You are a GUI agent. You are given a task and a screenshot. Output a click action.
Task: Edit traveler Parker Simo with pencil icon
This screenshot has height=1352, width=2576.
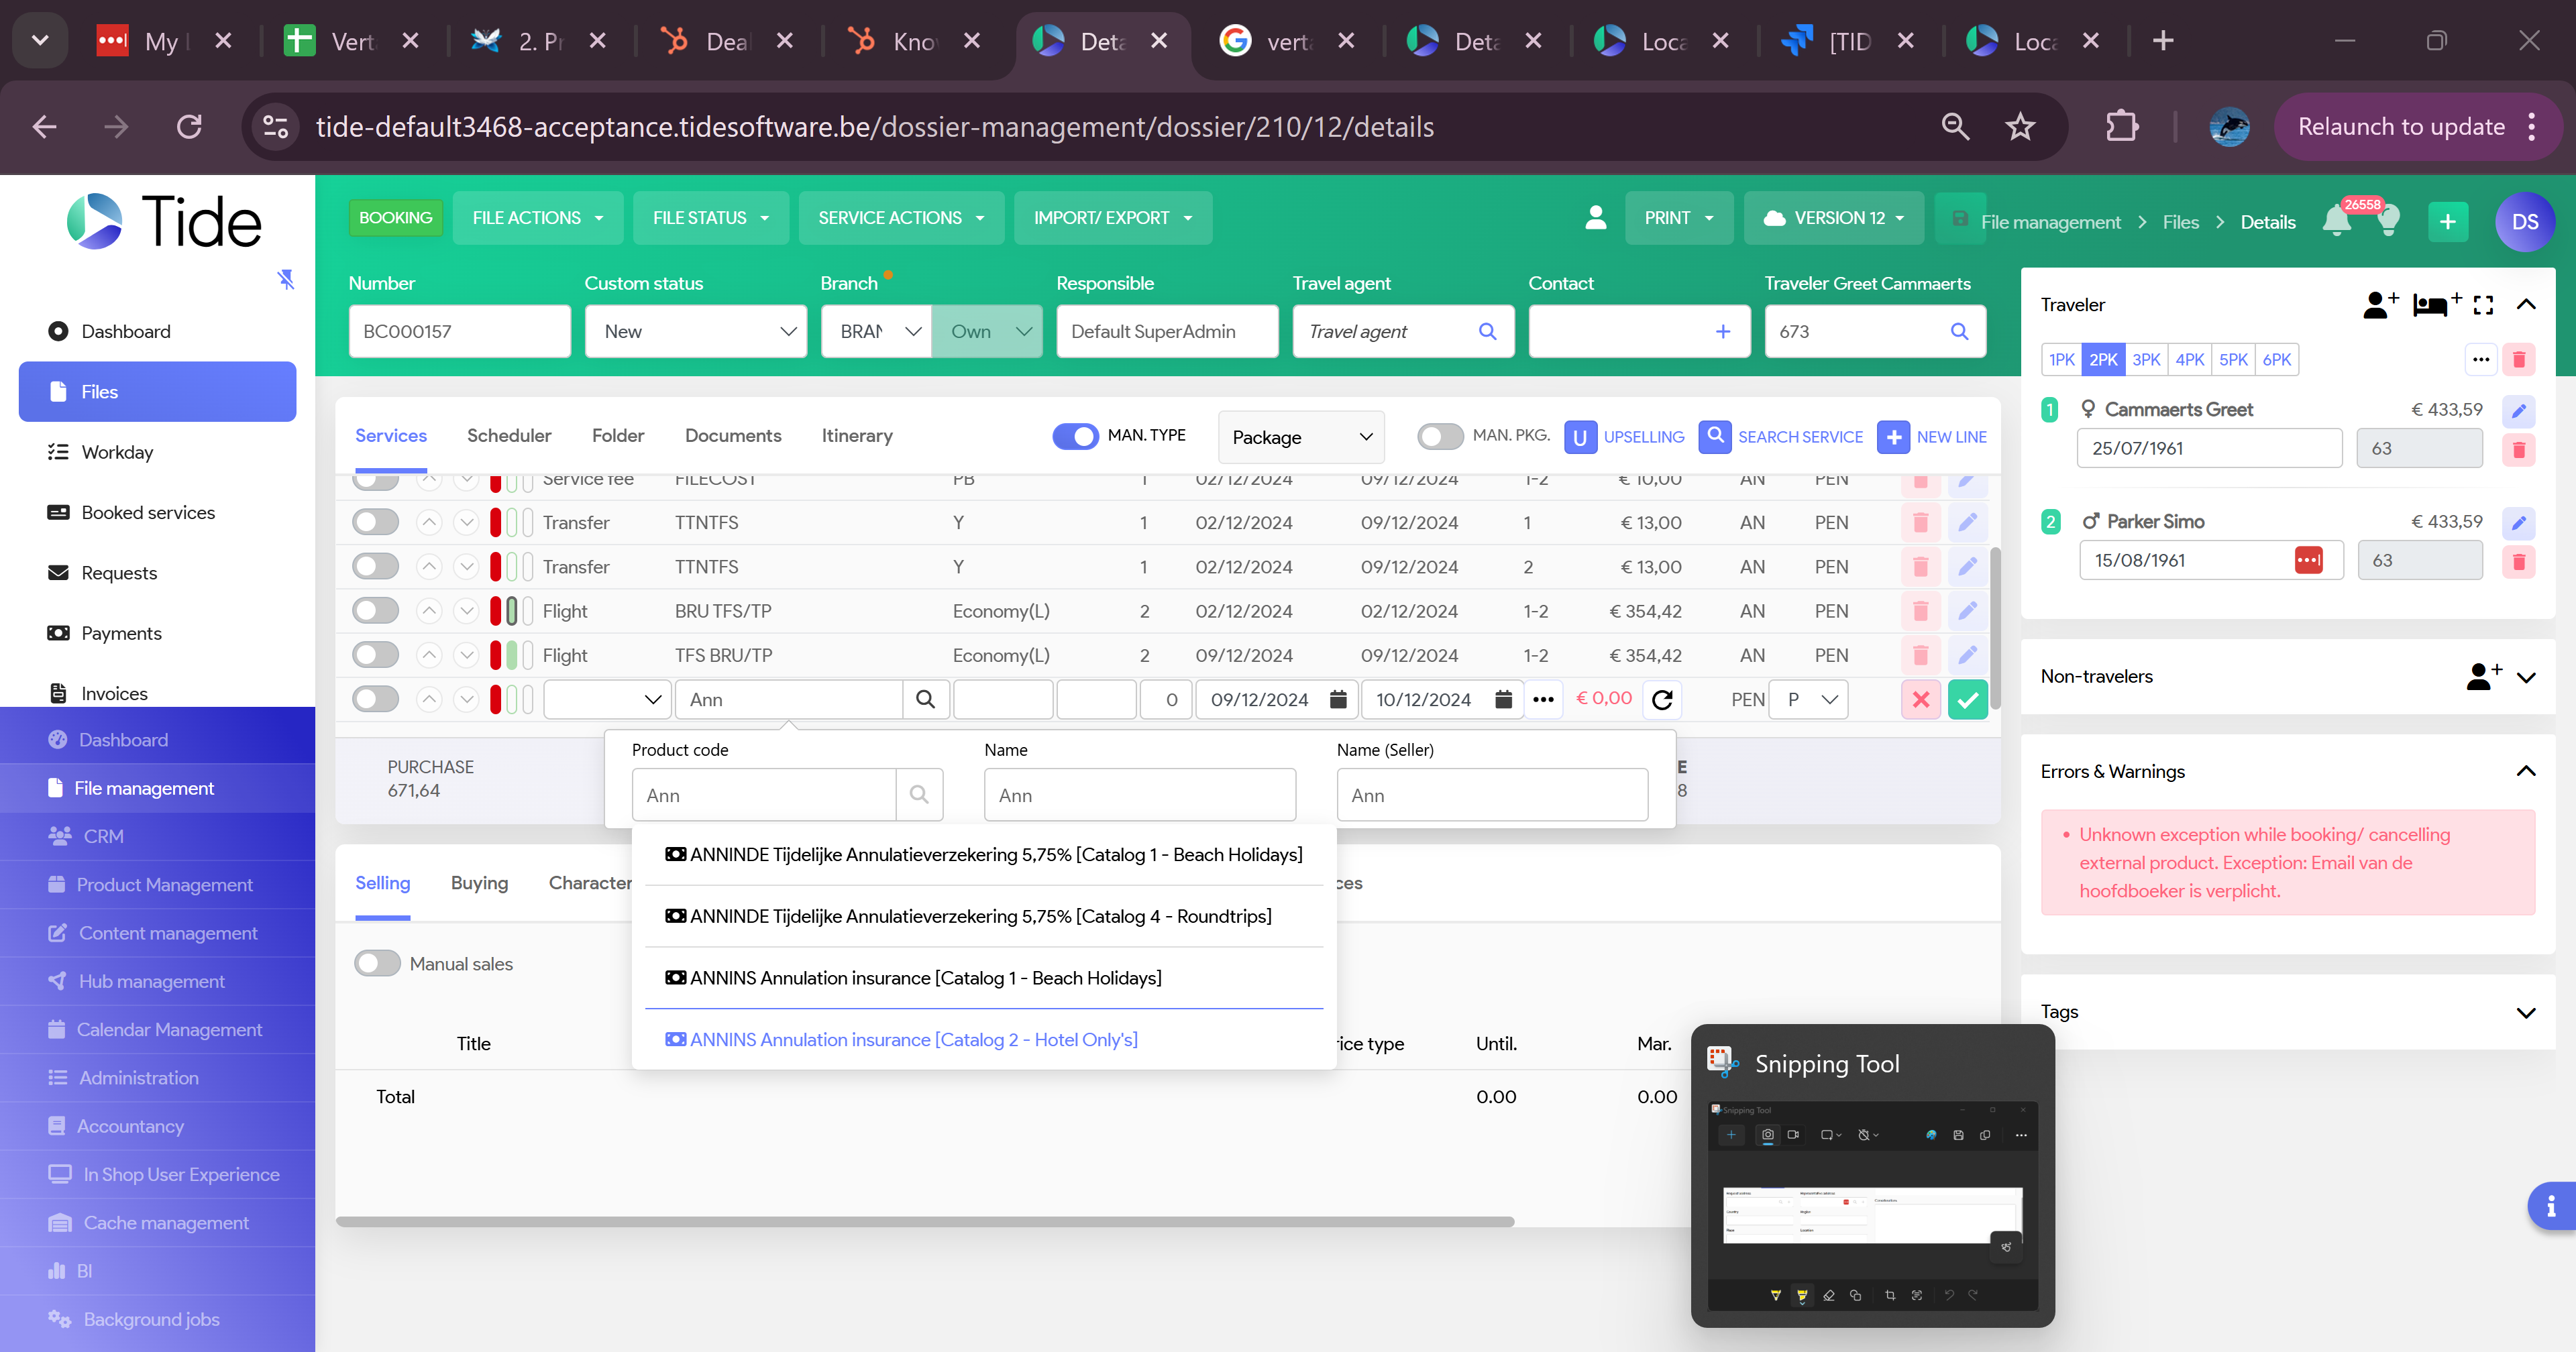(2518, 522)
